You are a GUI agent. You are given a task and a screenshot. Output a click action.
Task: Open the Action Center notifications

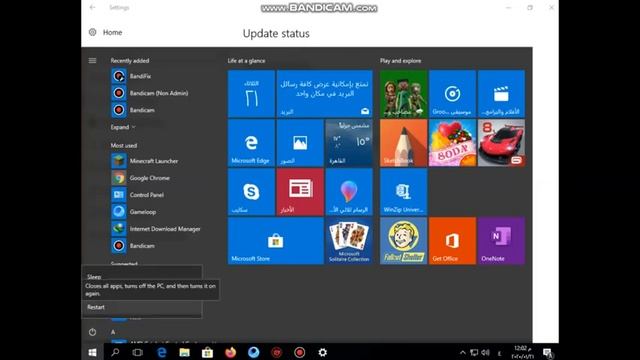pos(548,353)
